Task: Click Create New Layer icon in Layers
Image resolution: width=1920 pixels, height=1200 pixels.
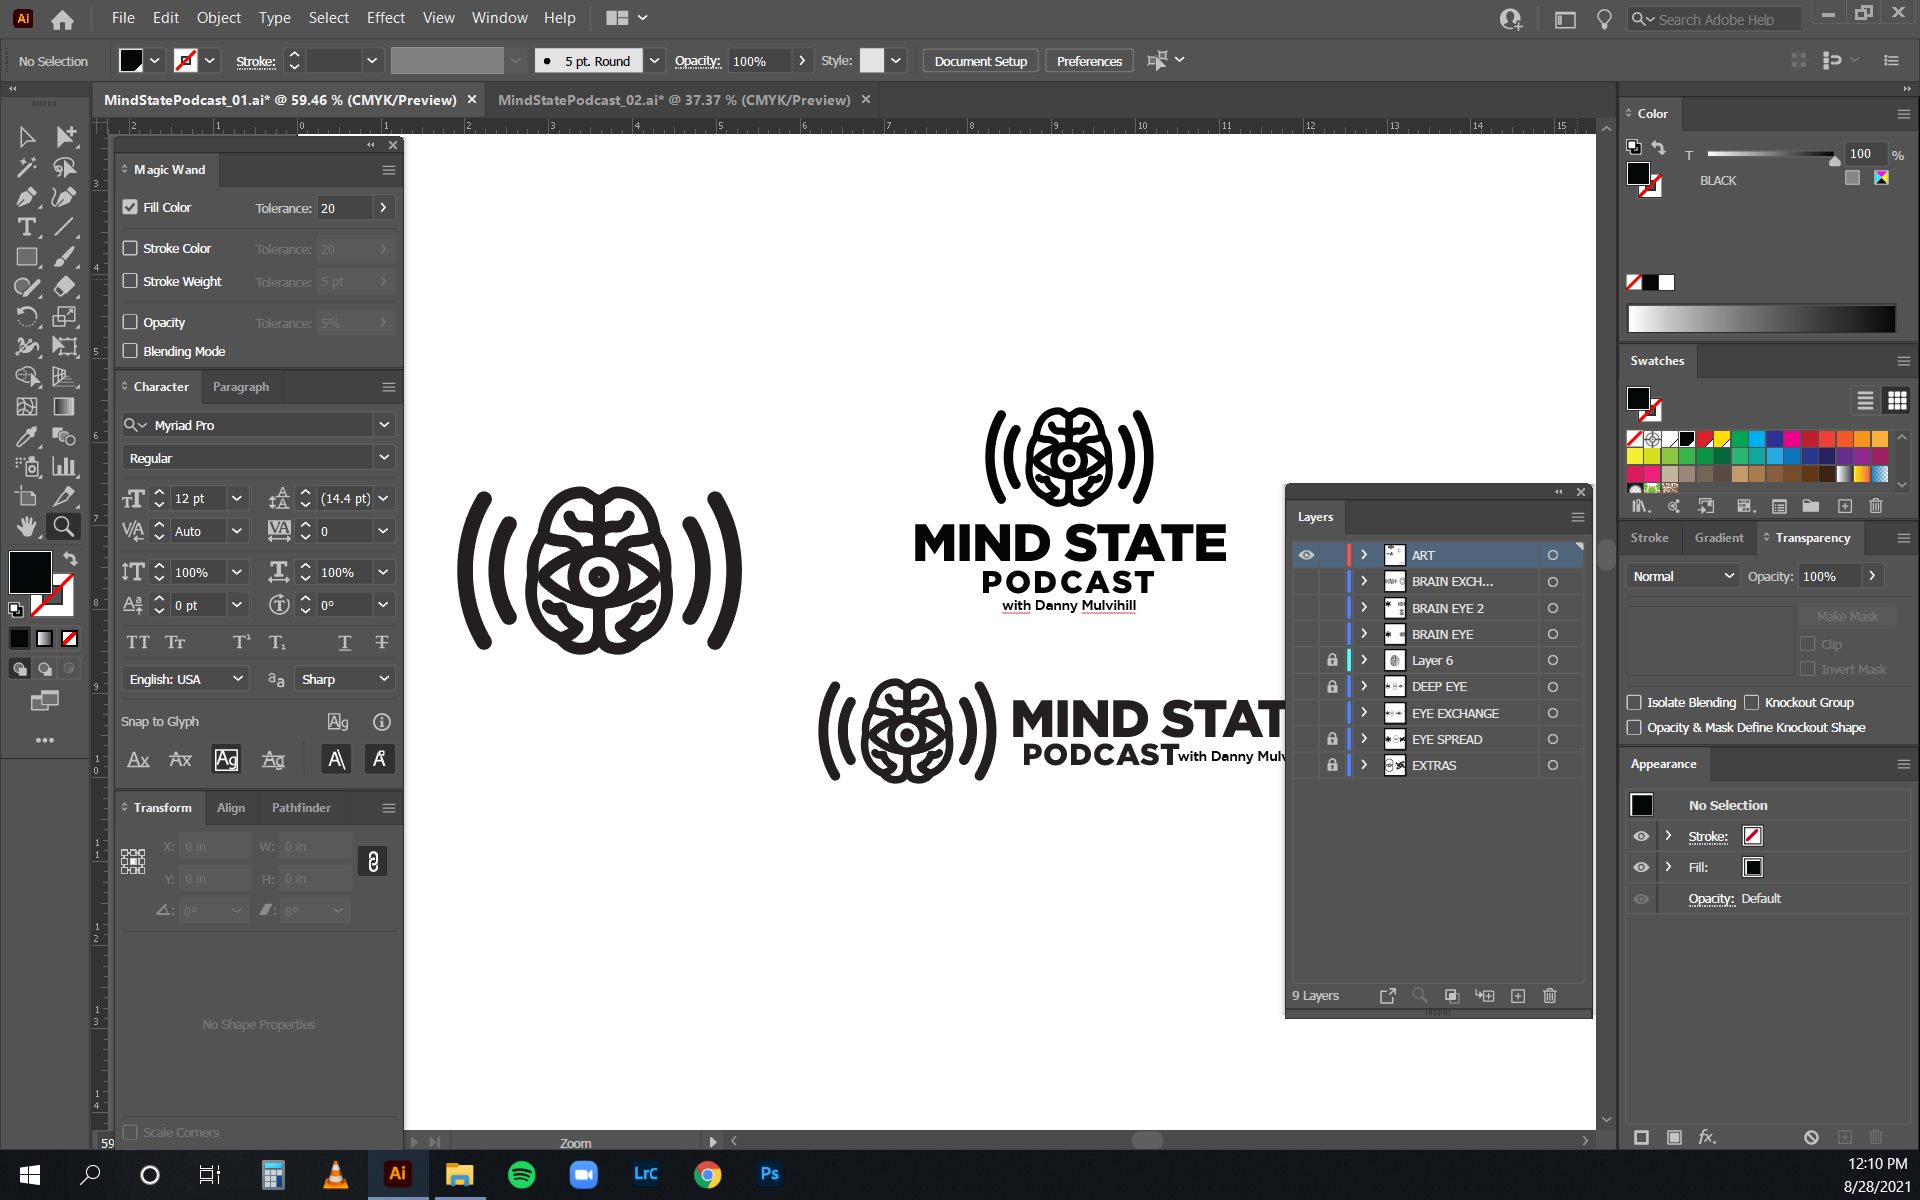Action: point(1518,996)
